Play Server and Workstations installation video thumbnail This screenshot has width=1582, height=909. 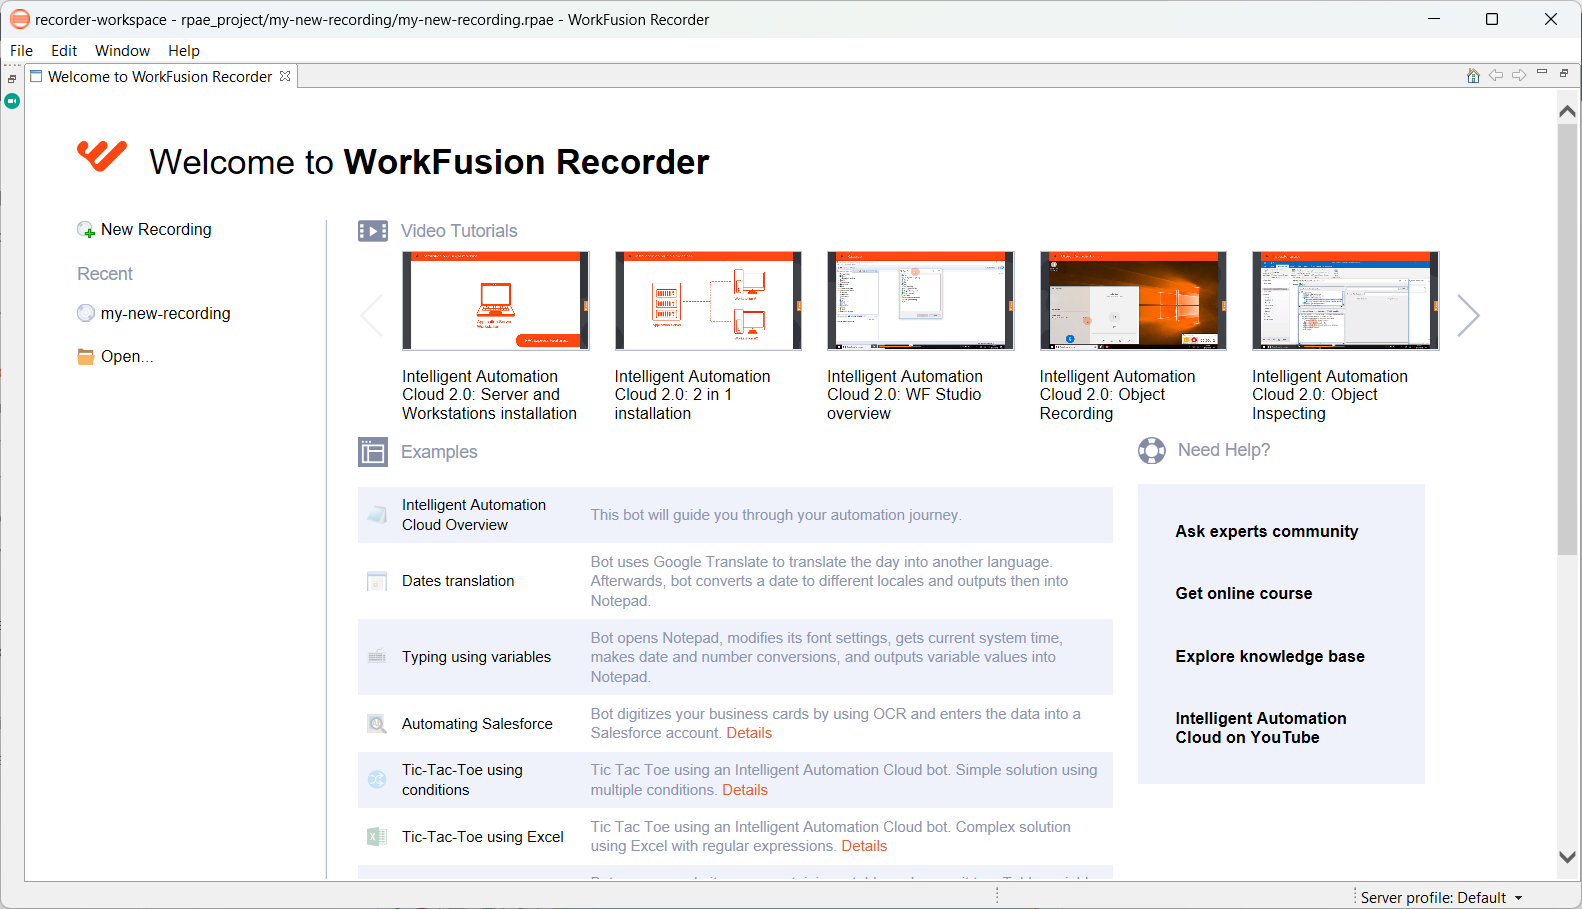496,301
